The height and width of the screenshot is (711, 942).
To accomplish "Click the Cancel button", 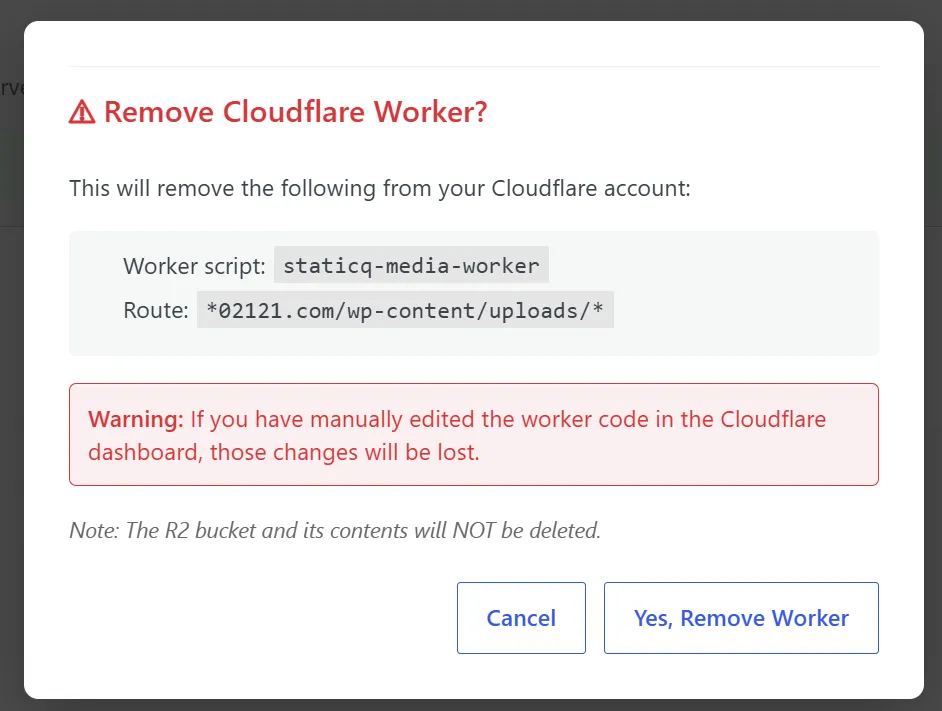I will (x=521, y=618).
